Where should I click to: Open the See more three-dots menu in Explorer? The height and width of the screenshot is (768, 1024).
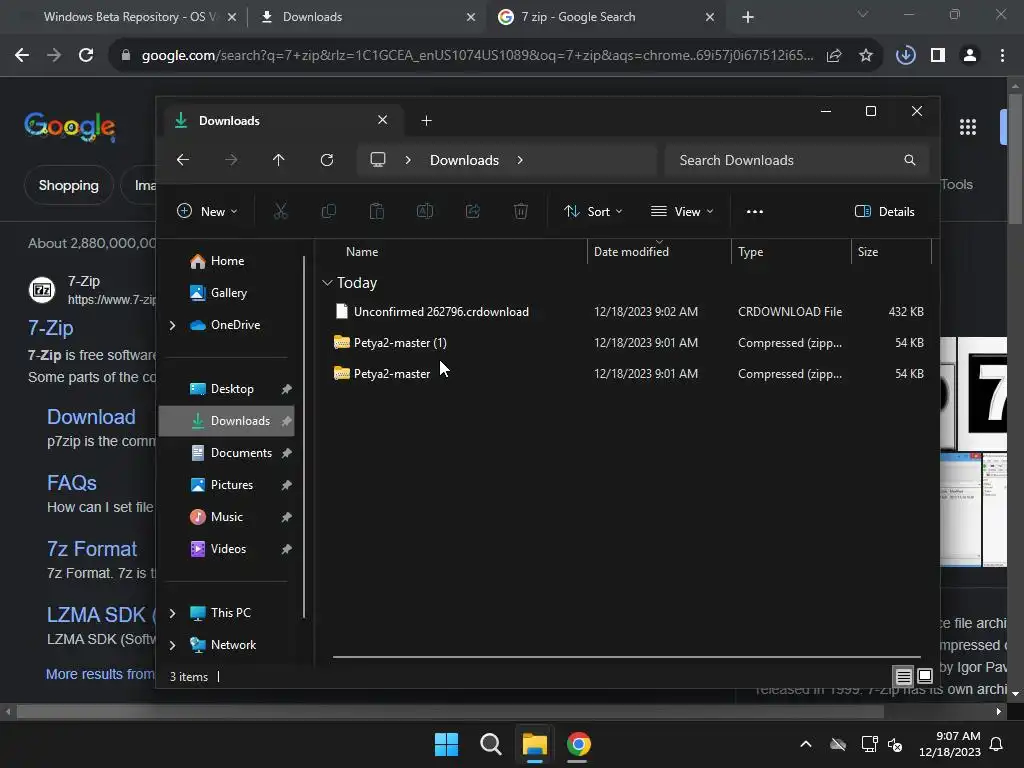pyautogui.click(x=755, y=212)
